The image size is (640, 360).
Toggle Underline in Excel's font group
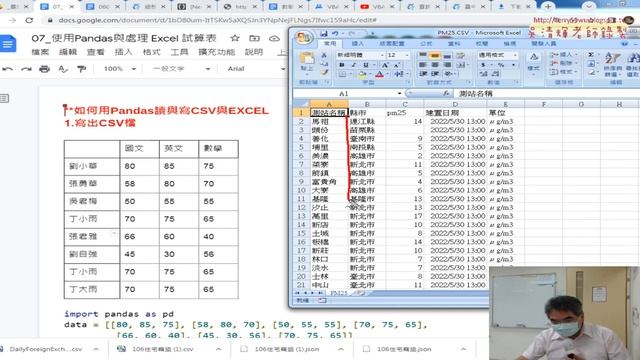366,65
